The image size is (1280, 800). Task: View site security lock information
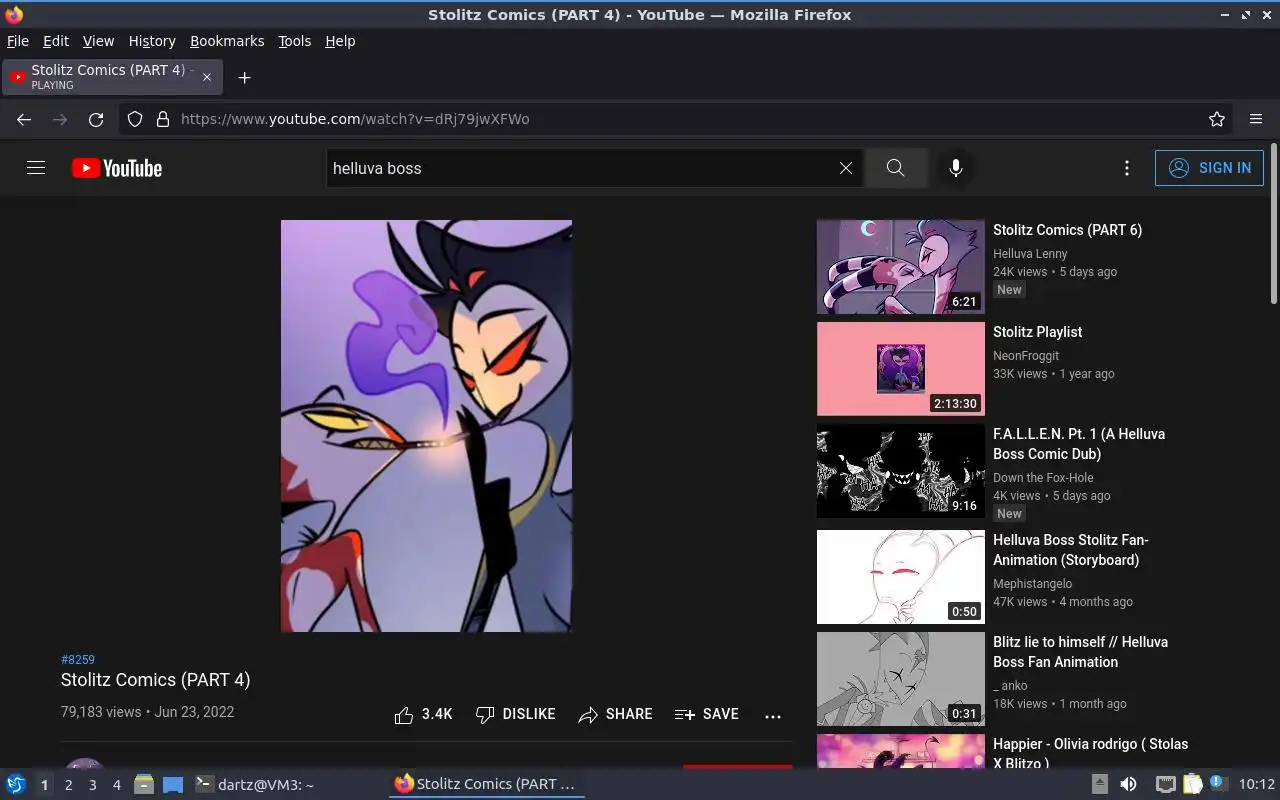[x=163, y=119]
